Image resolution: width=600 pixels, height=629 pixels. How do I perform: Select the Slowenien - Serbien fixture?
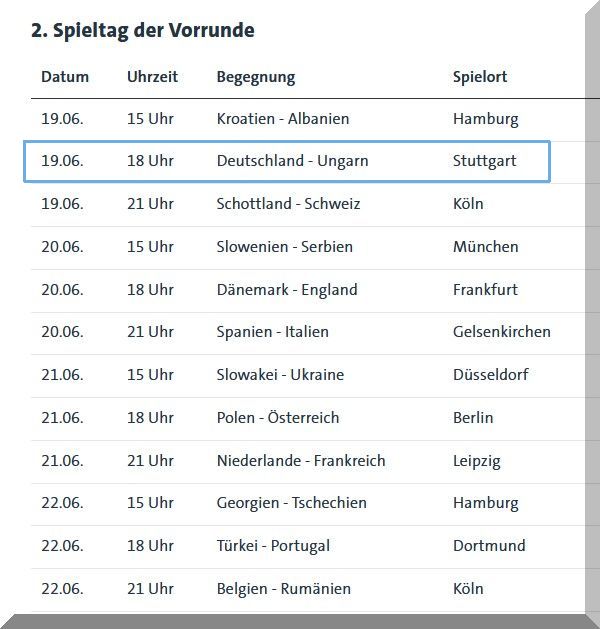[x=285, y=247]
